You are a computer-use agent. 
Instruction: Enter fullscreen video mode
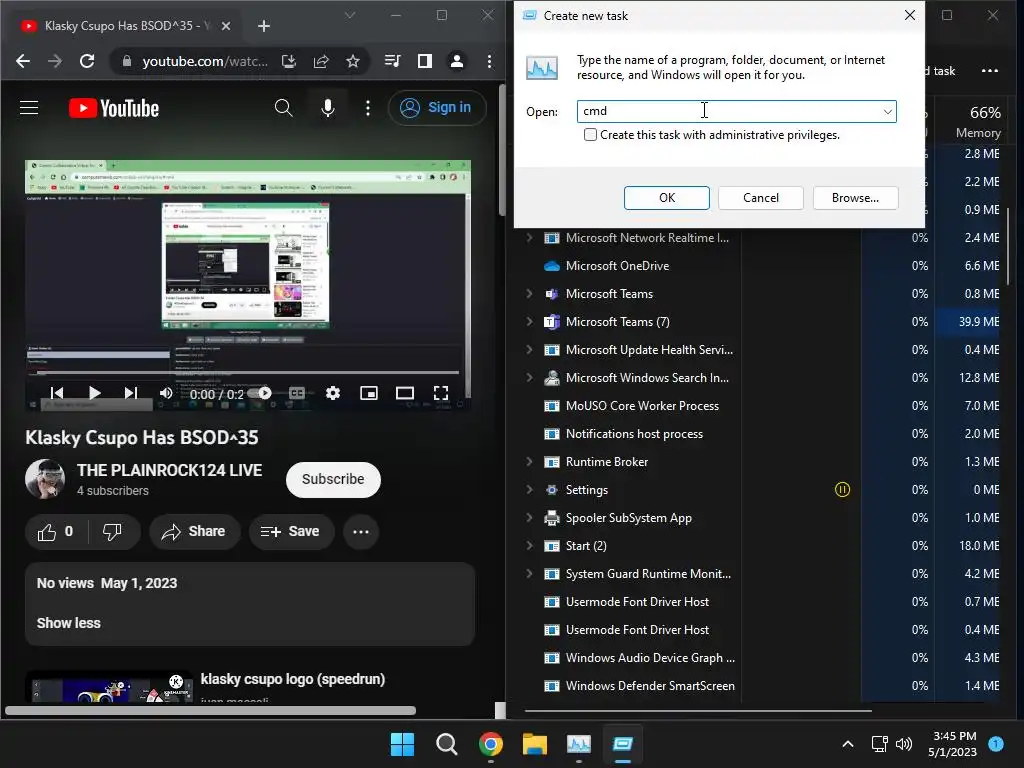coord(441,393)
